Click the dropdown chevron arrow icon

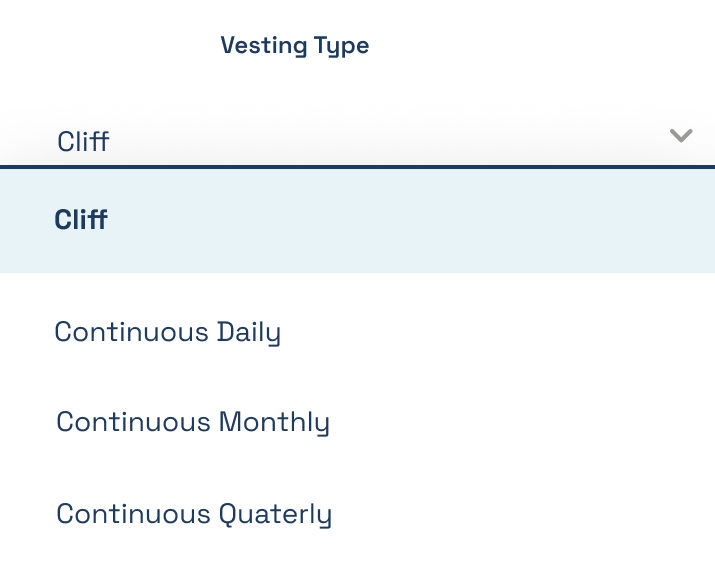[681, 135]
